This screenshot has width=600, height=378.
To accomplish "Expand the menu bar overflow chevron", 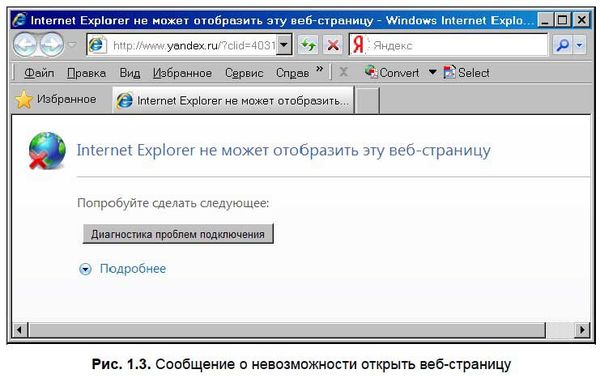I will [x=320, y=69].
